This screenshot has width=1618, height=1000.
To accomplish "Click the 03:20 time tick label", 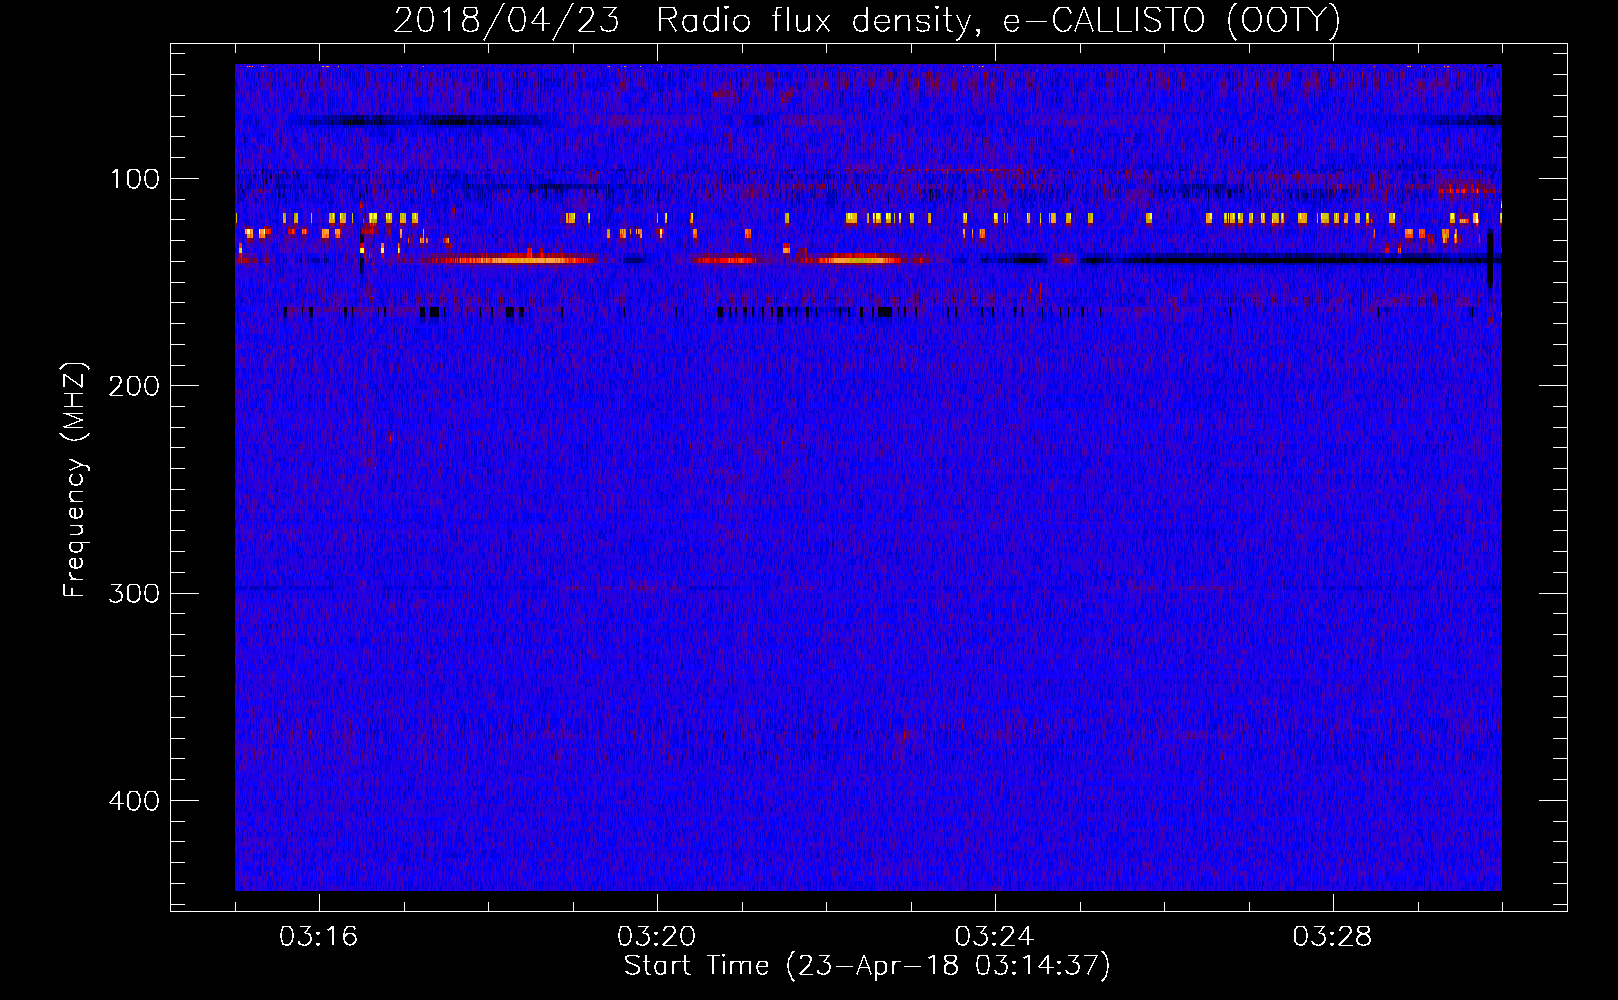I will (x=656, y=936).
